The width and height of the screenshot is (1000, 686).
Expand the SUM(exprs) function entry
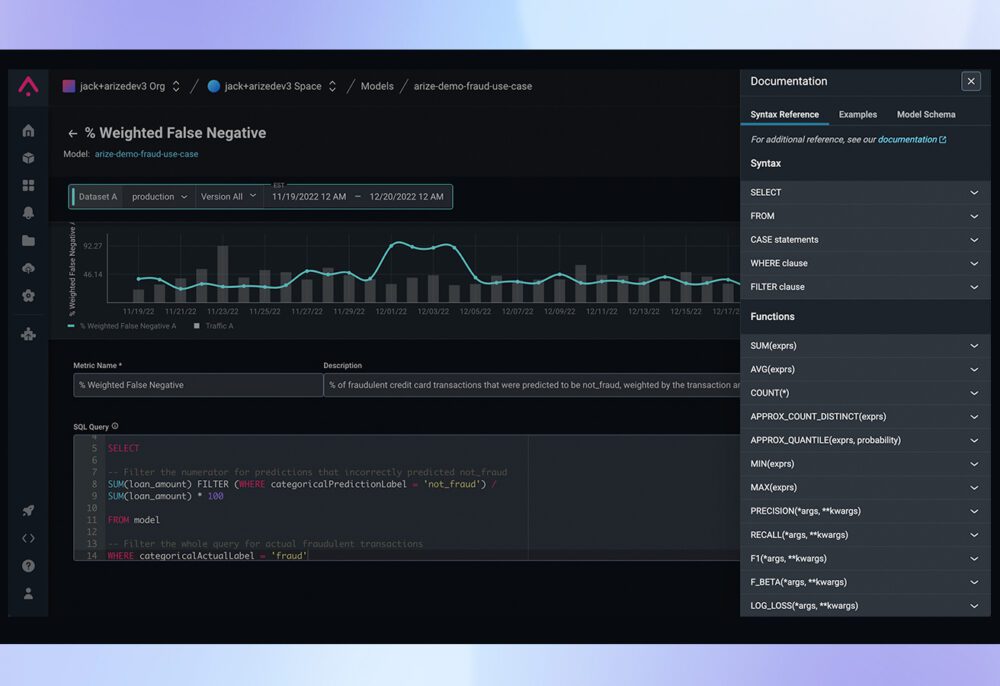click(865, 345)
